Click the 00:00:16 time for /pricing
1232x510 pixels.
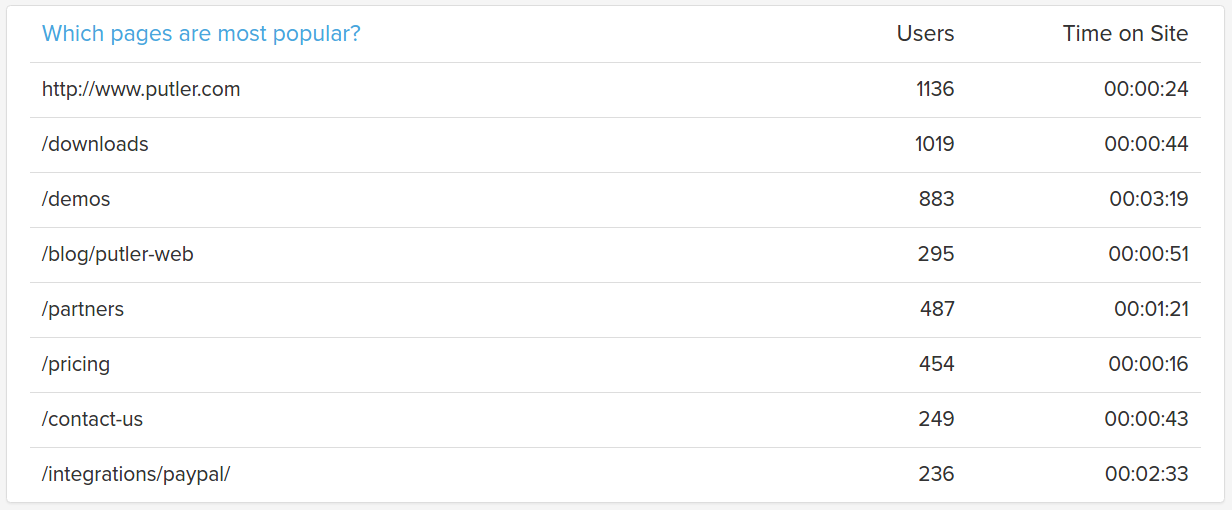[x=1148, y=364]
